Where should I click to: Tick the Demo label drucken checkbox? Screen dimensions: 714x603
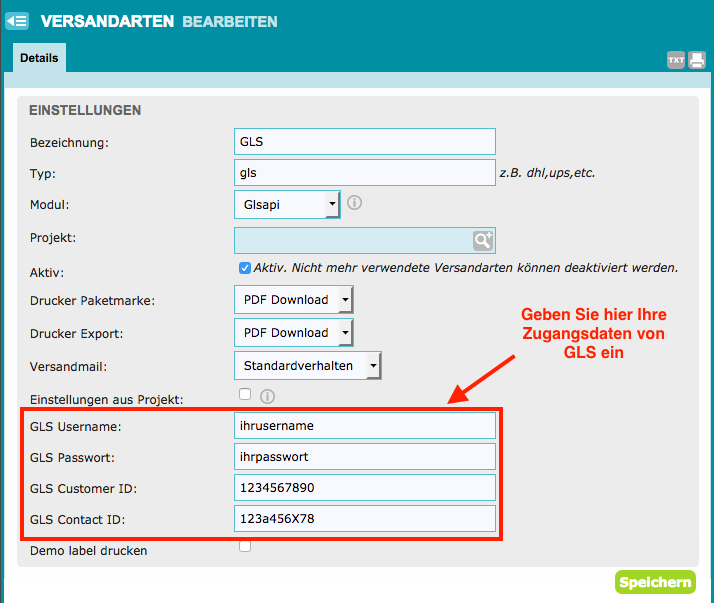(245, 546)
